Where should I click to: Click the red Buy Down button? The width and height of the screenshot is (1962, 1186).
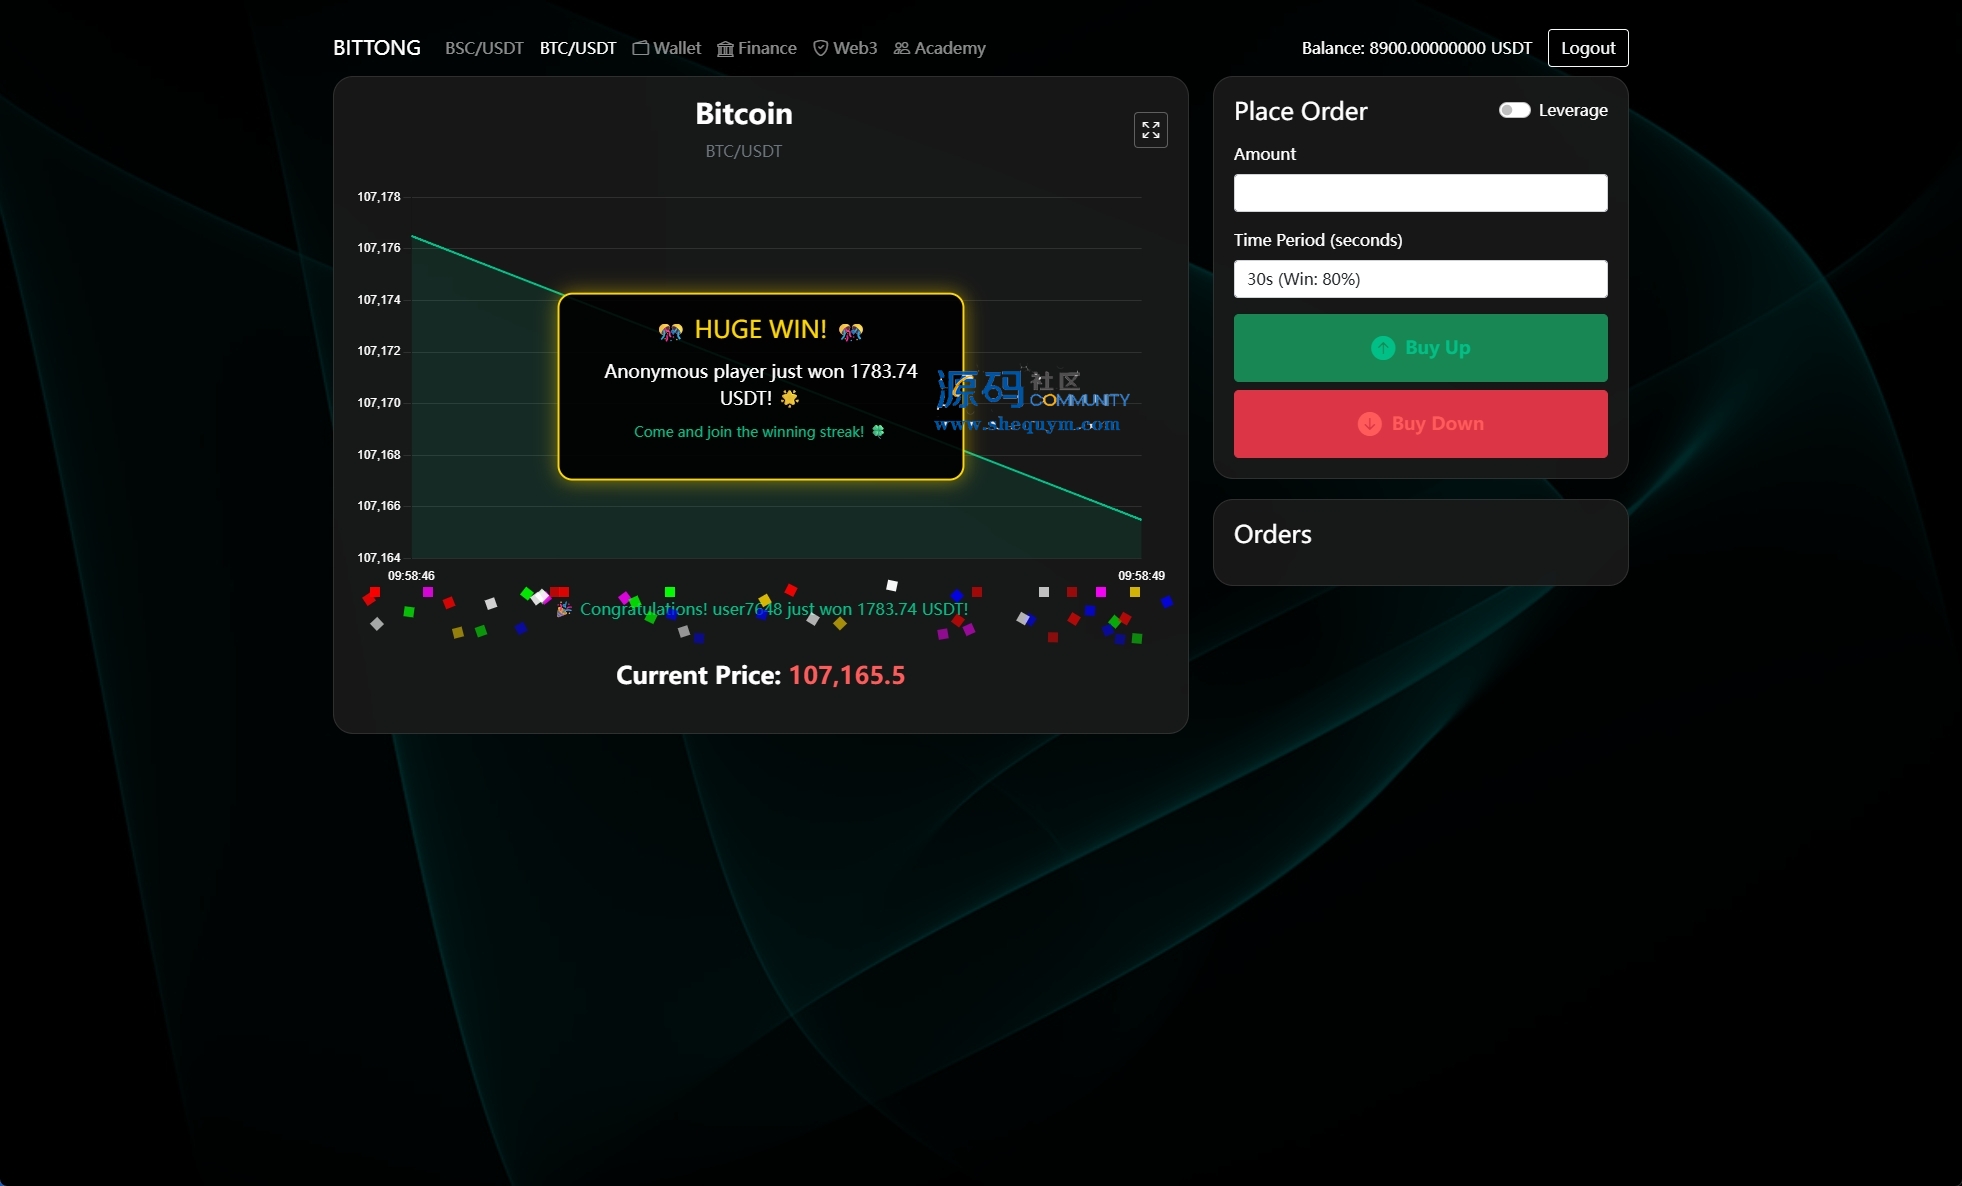(x=1420, y=424)
